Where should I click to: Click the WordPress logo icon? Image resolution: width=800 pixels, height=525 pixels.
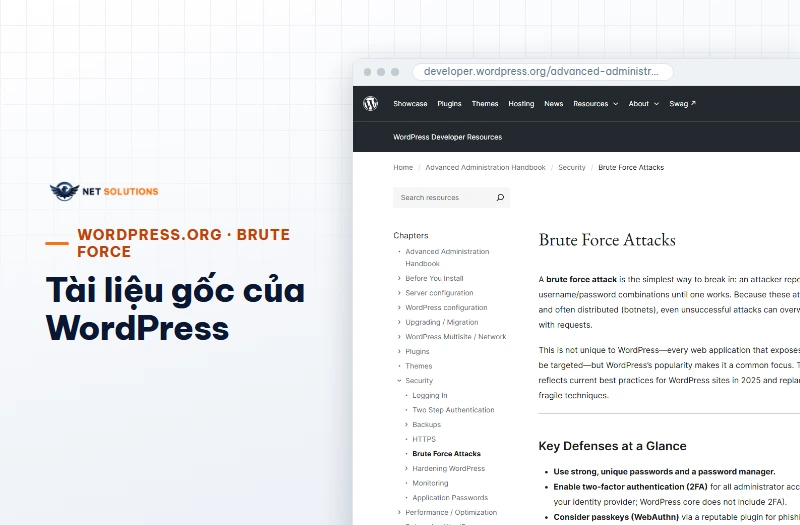[370, 104]
